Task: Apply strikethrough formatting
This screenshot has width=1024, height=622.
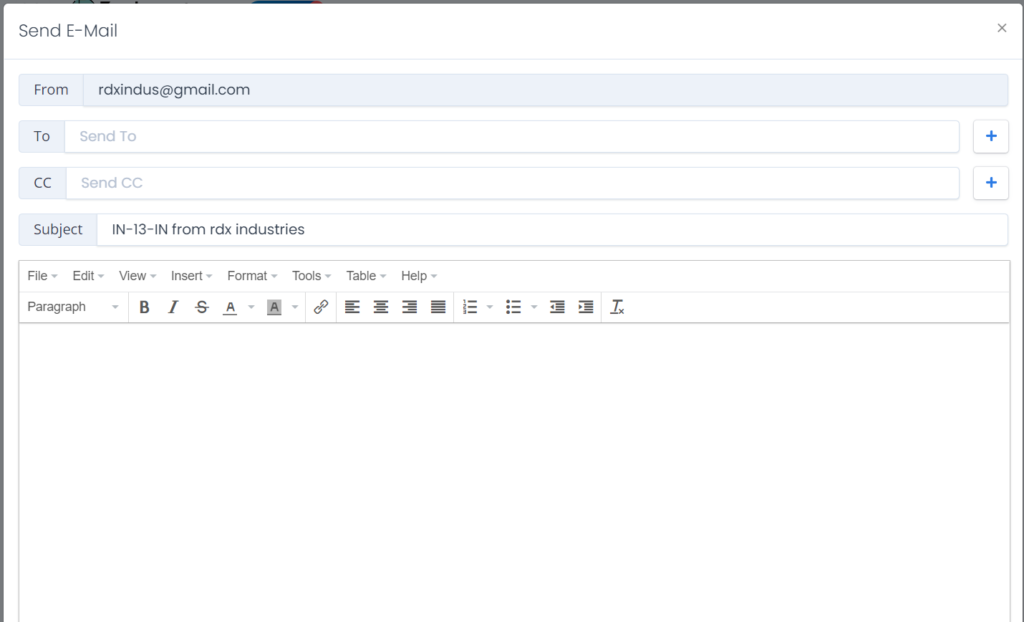Action: tap(202, 307)
